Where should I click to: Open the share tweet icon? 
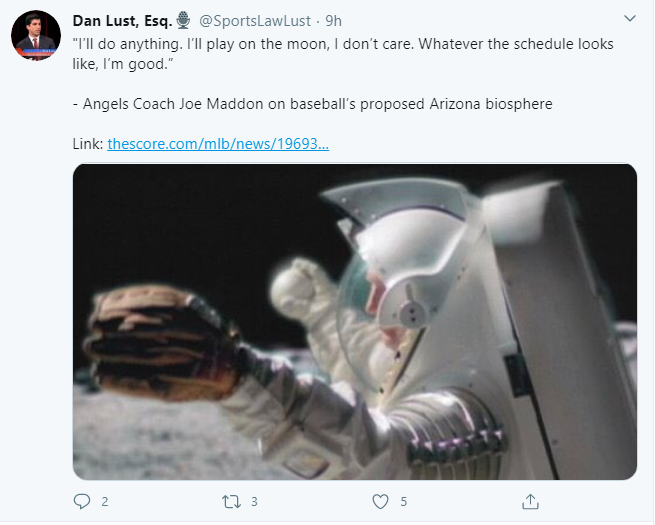pyautogui.click(x=530, y=501)
